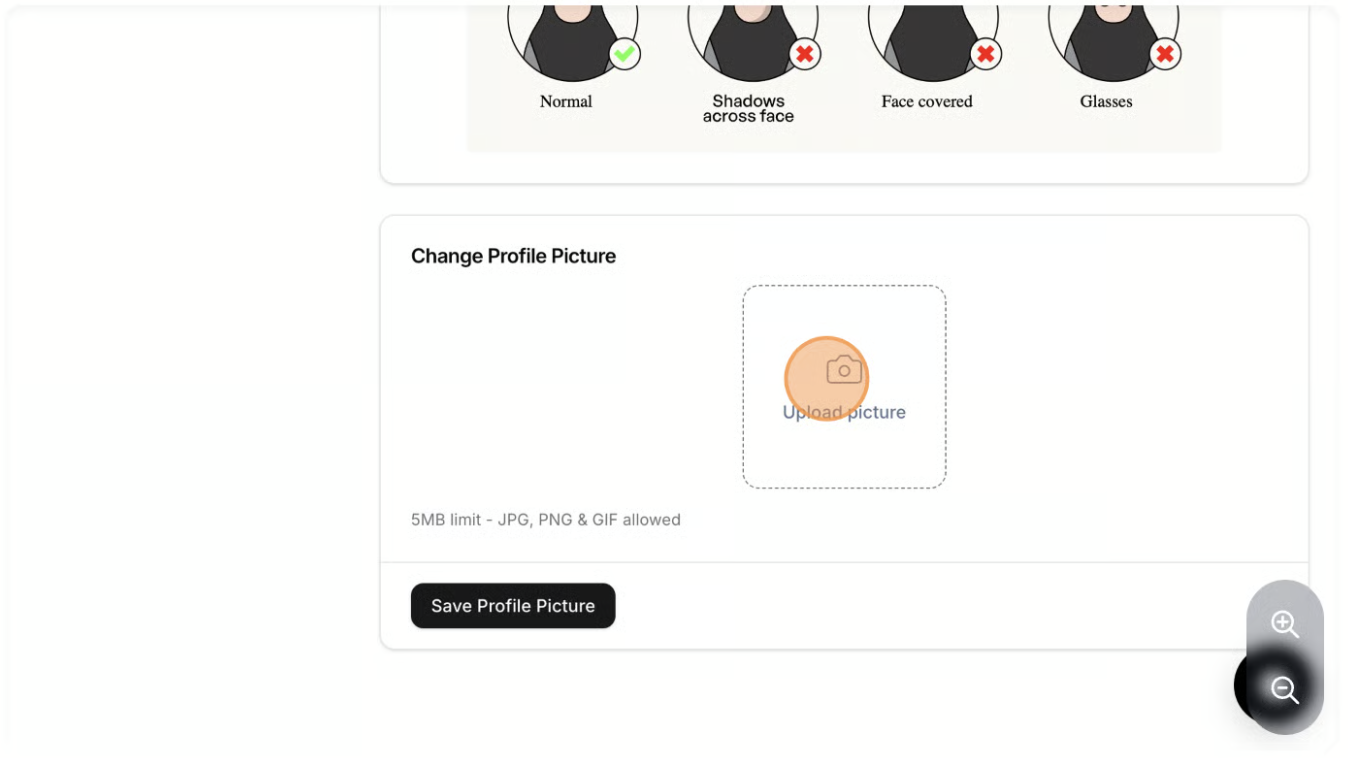Click the Change Profile Picture heading
This screenshot has height=758, width=1348.
513,256
